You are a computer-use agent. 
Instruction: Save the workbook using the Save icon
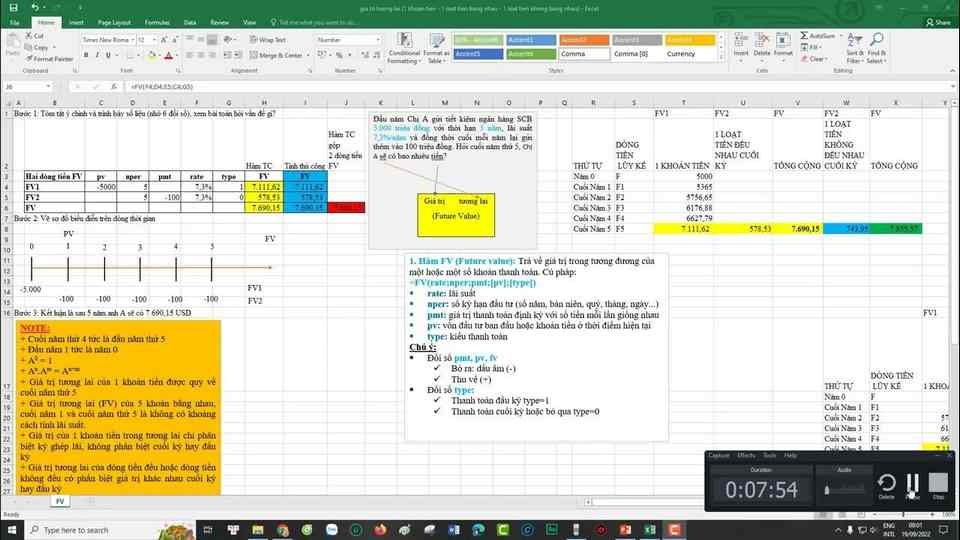point(13,7)
